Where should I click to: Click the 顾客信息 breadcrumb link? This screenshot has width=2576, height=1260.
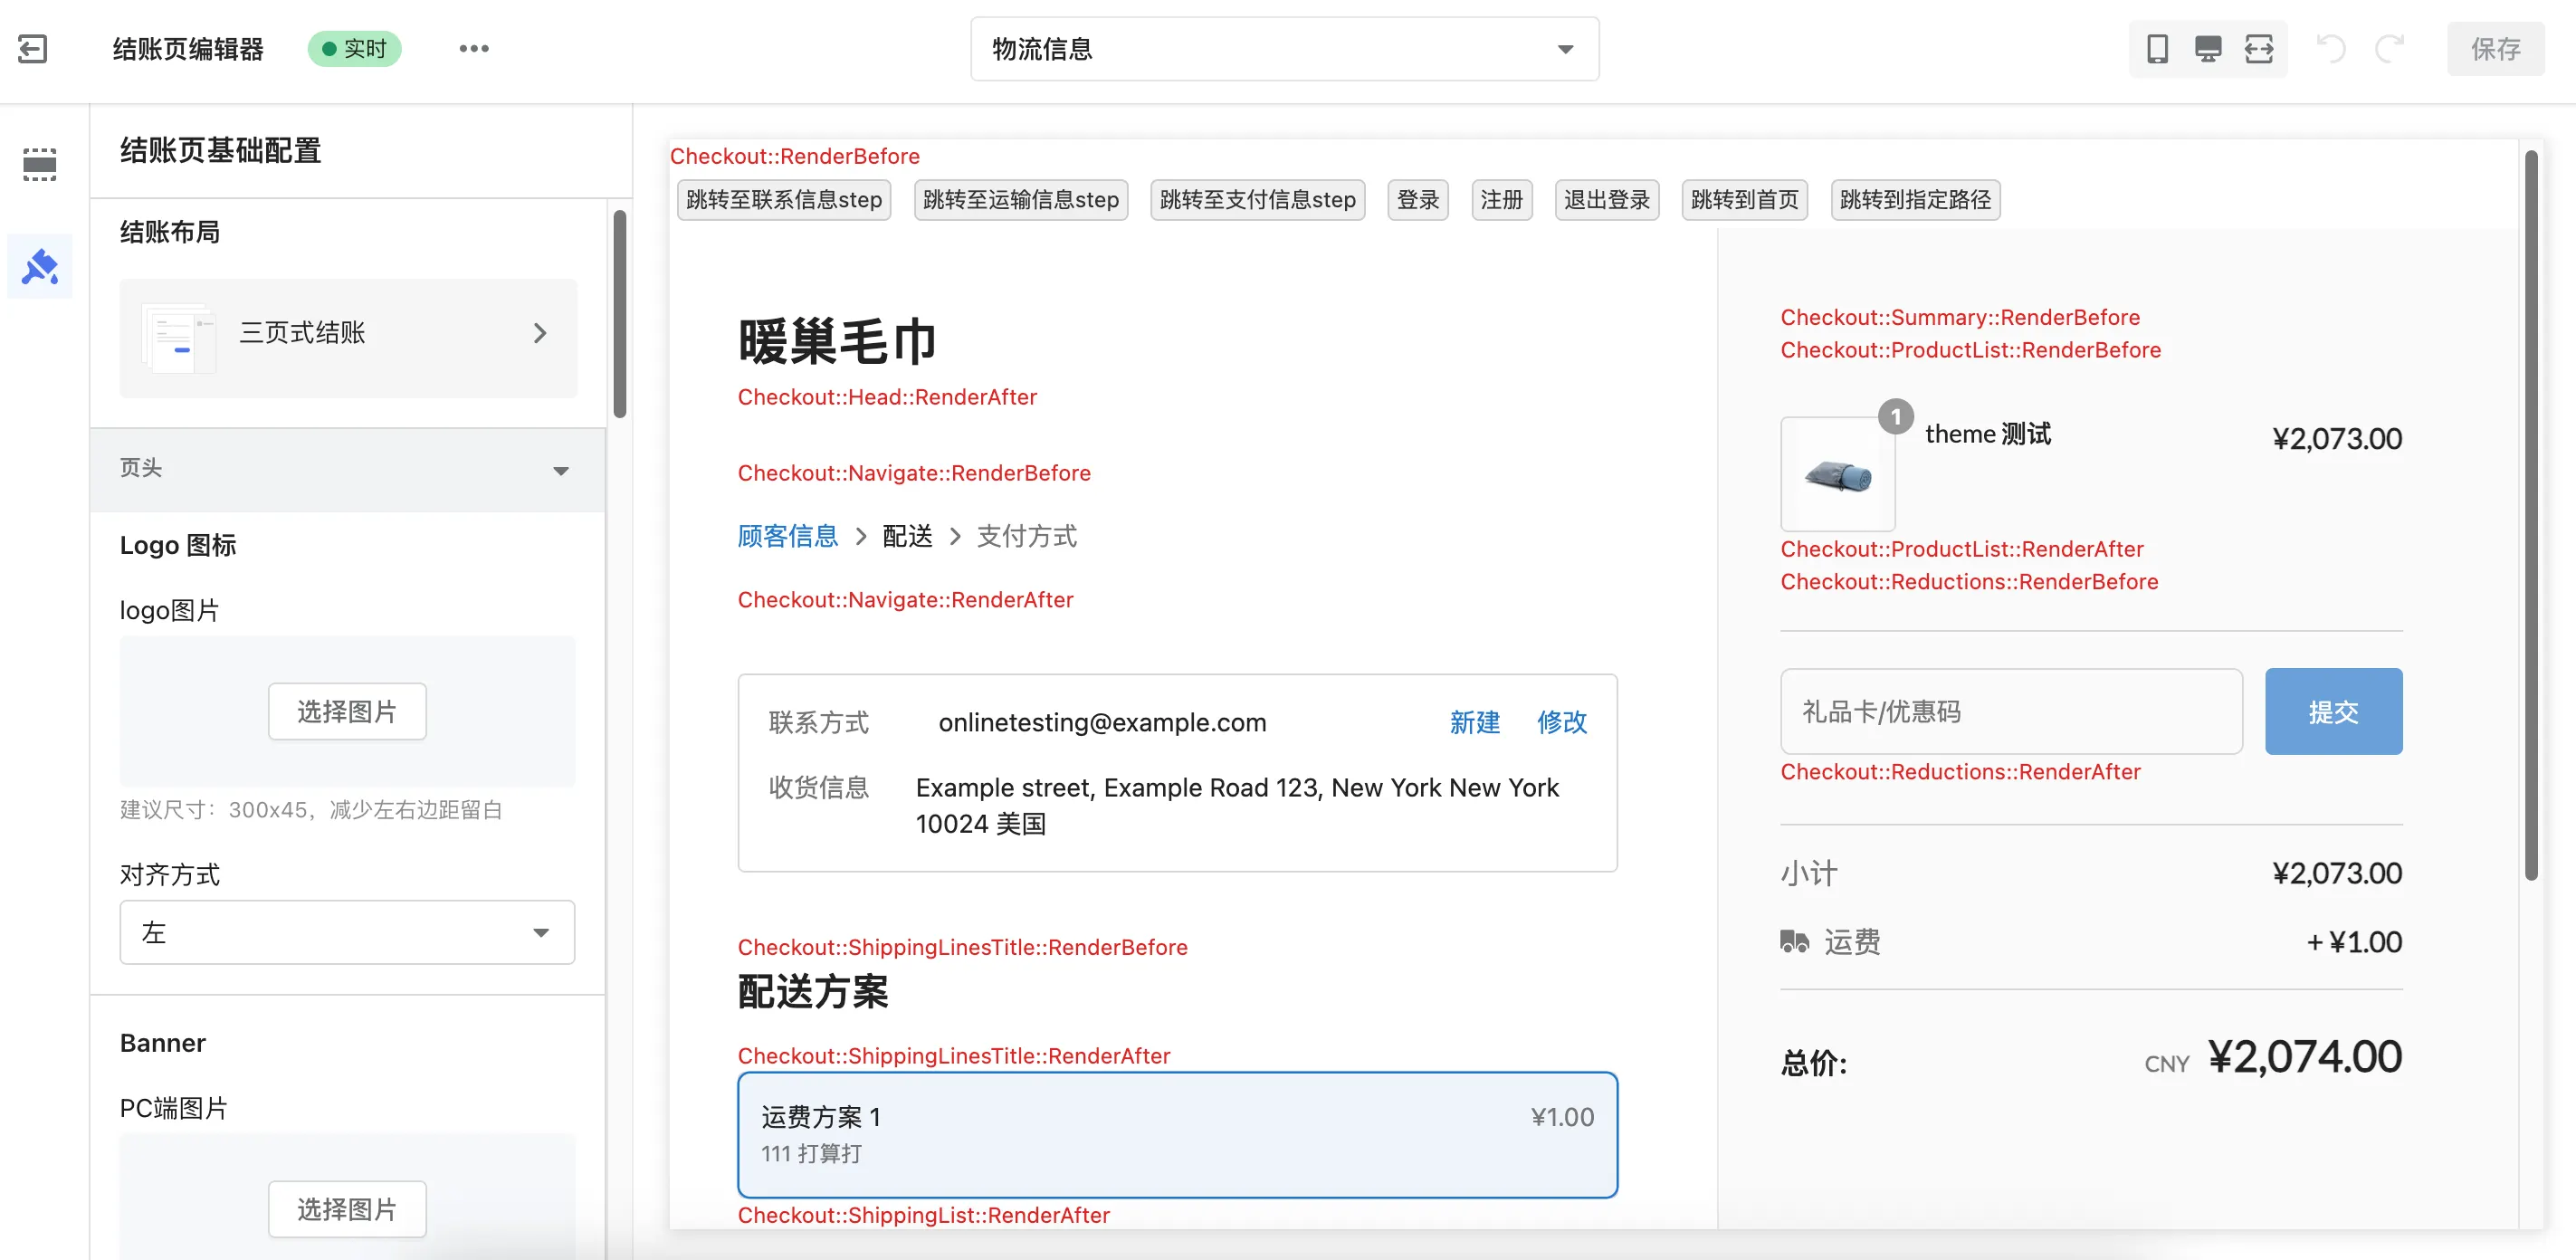pyautogui.click(x=788, y=536)
